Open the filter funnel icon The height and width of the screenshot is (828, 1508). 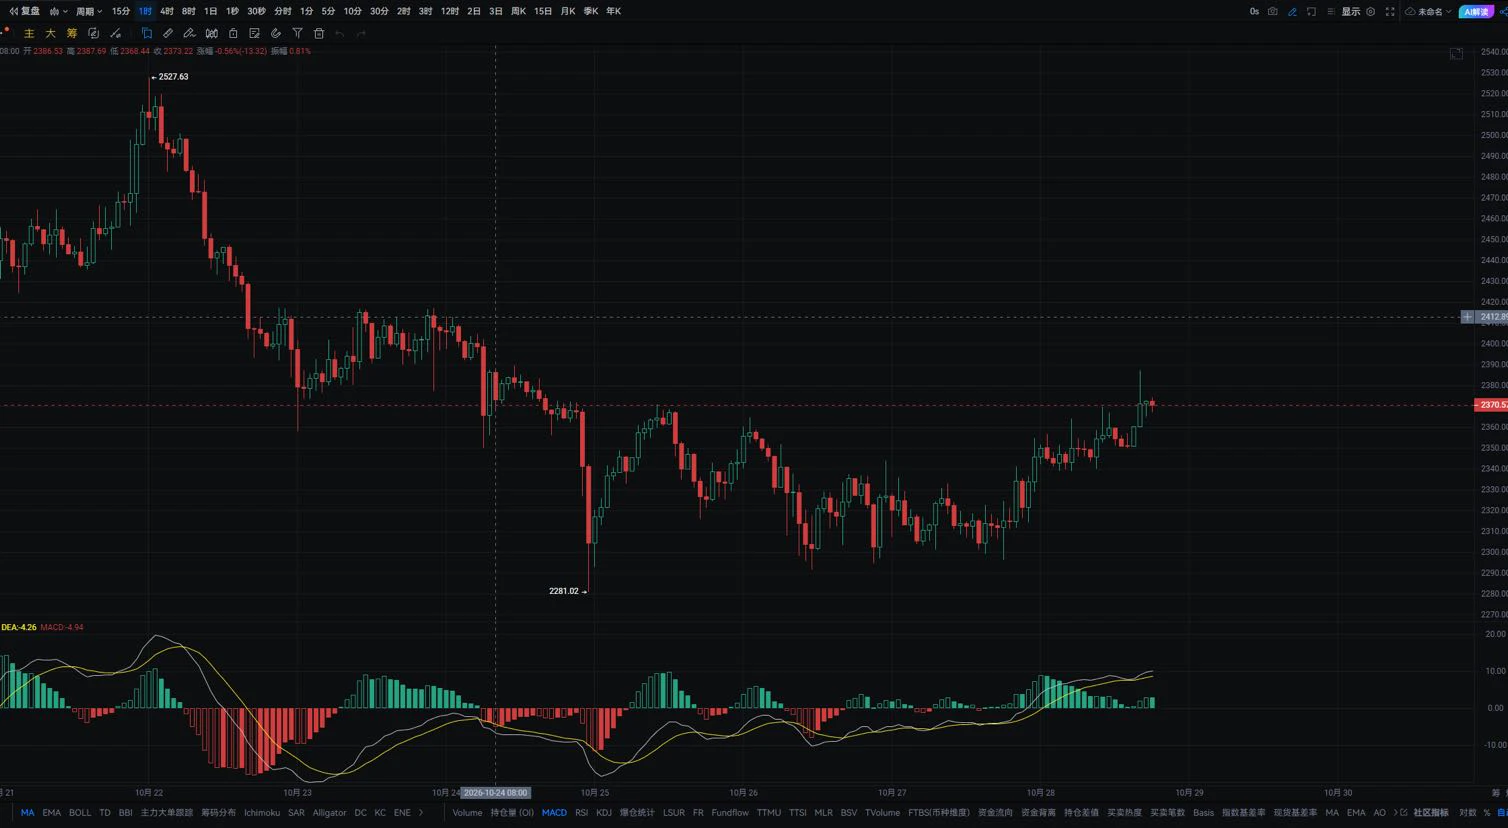pos(297,33)
